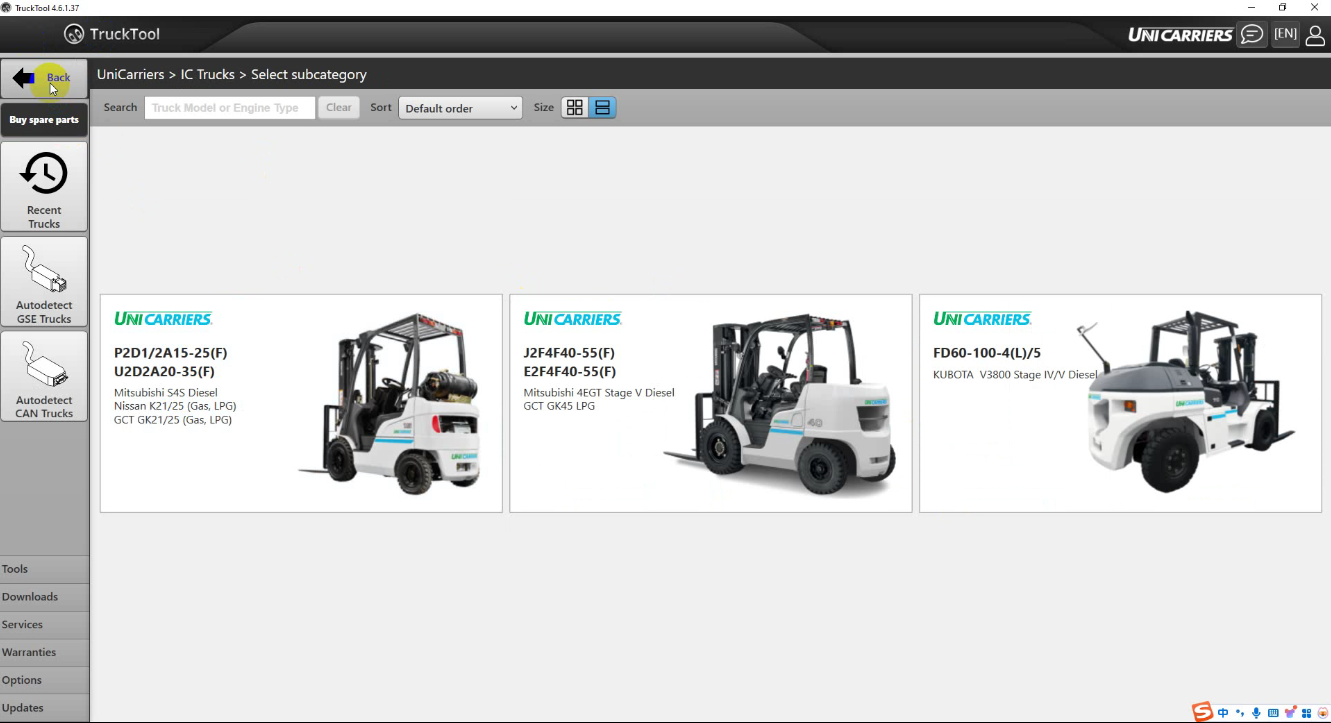Screen dimensions: 1331x723
Task: Open the Tools menu in the sidebar
Action: point(44,569)
